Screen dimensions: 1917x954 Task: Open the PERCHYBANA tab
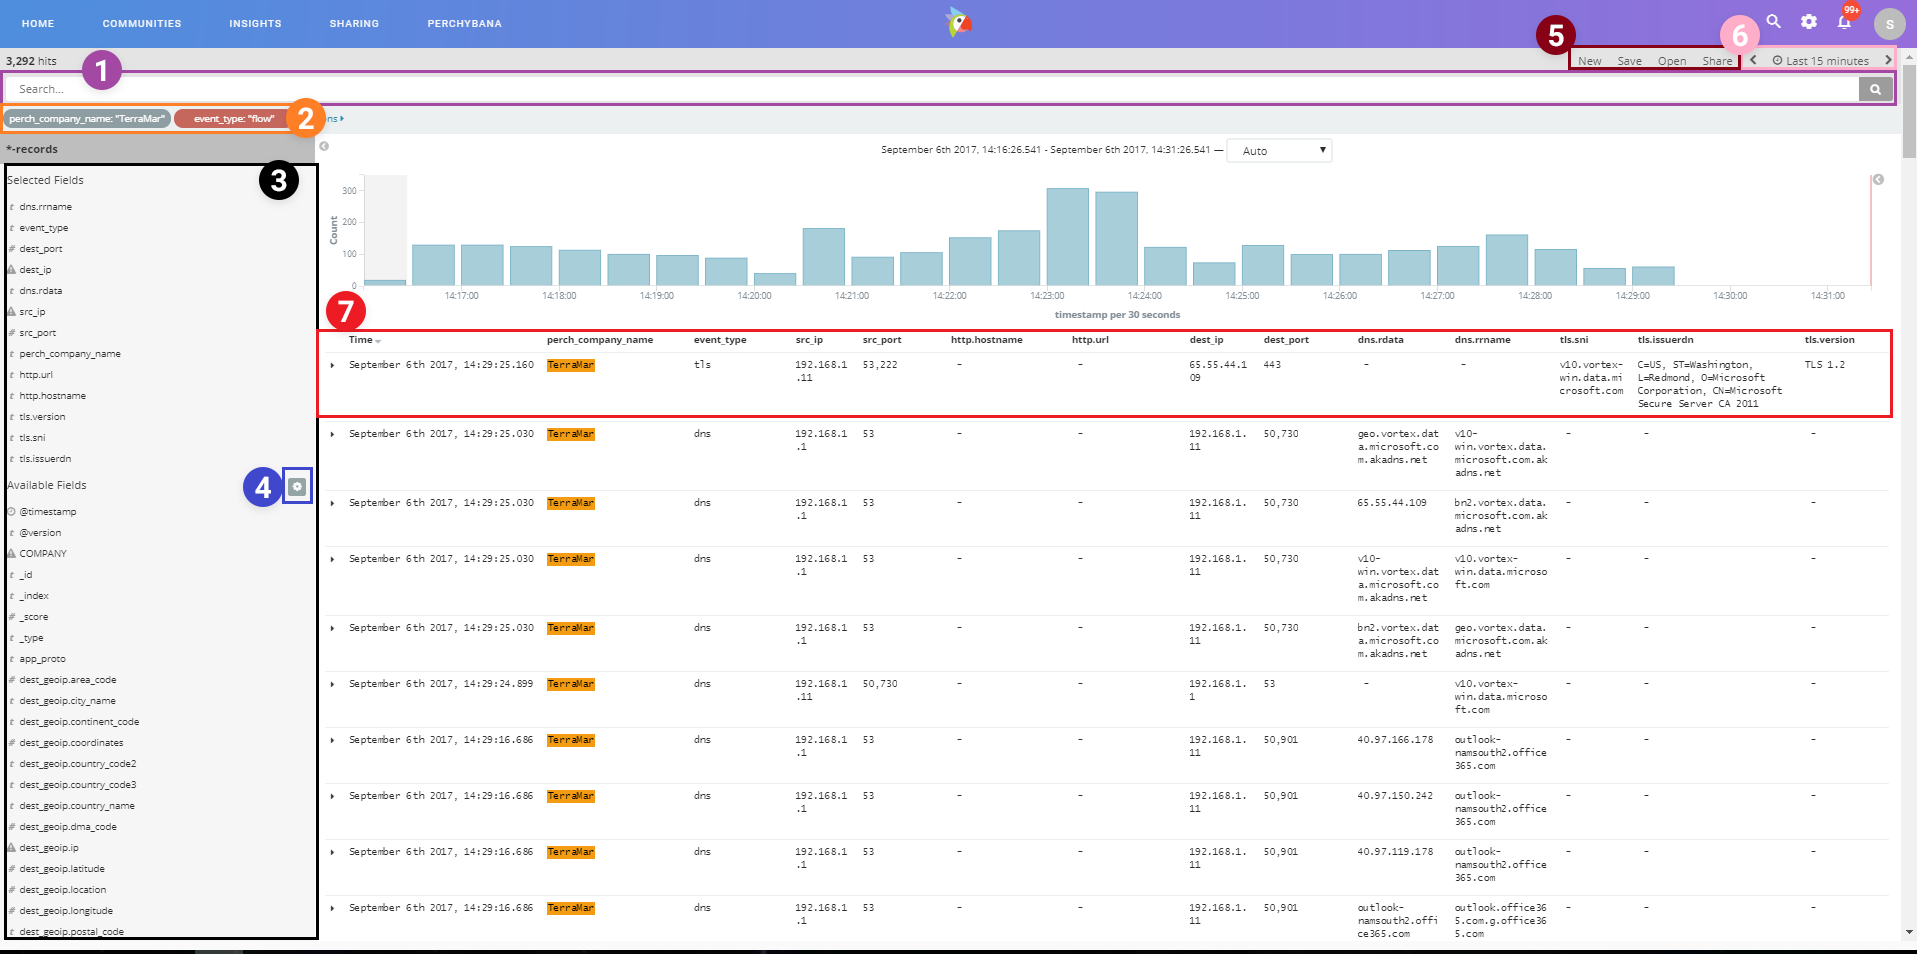click(464, 23)
